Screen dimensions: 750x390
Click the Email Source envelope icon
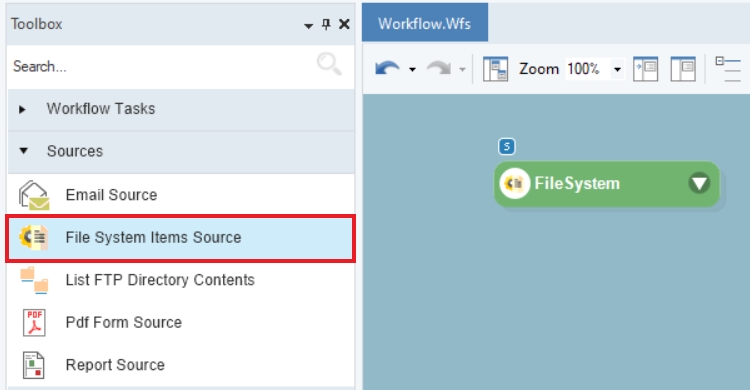[33, 195]
